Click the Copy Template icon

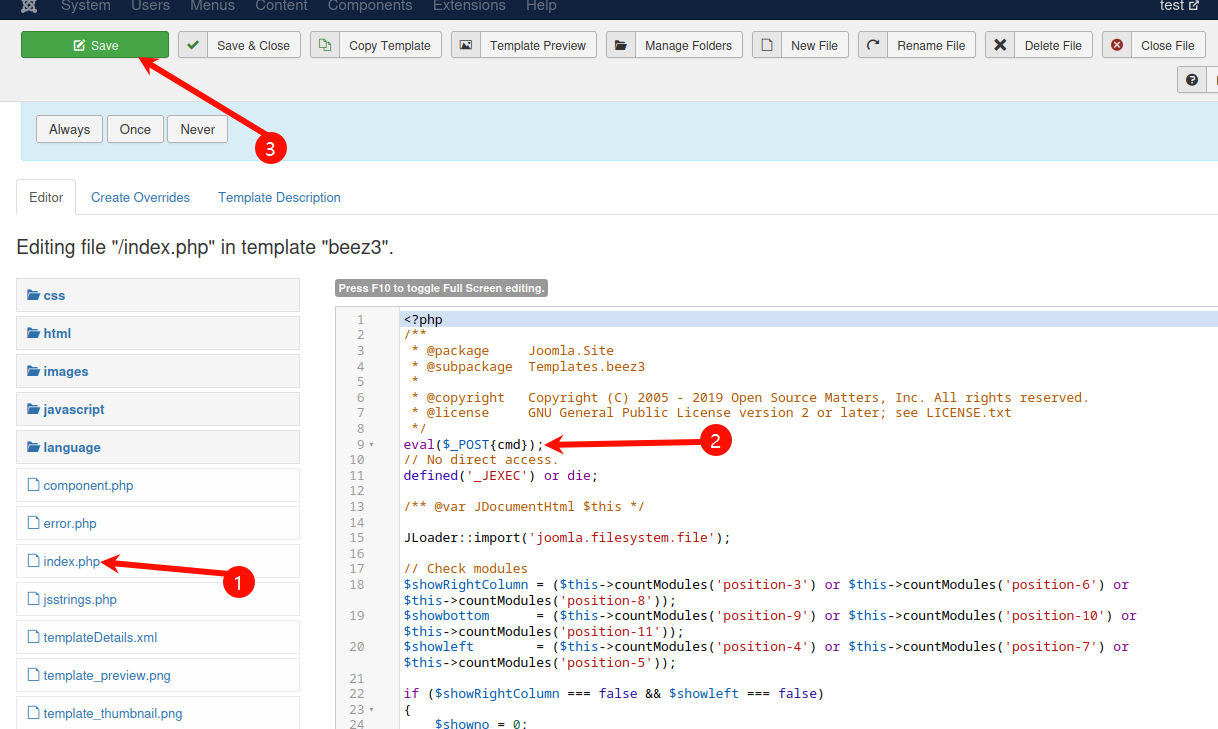coord(325,45)
